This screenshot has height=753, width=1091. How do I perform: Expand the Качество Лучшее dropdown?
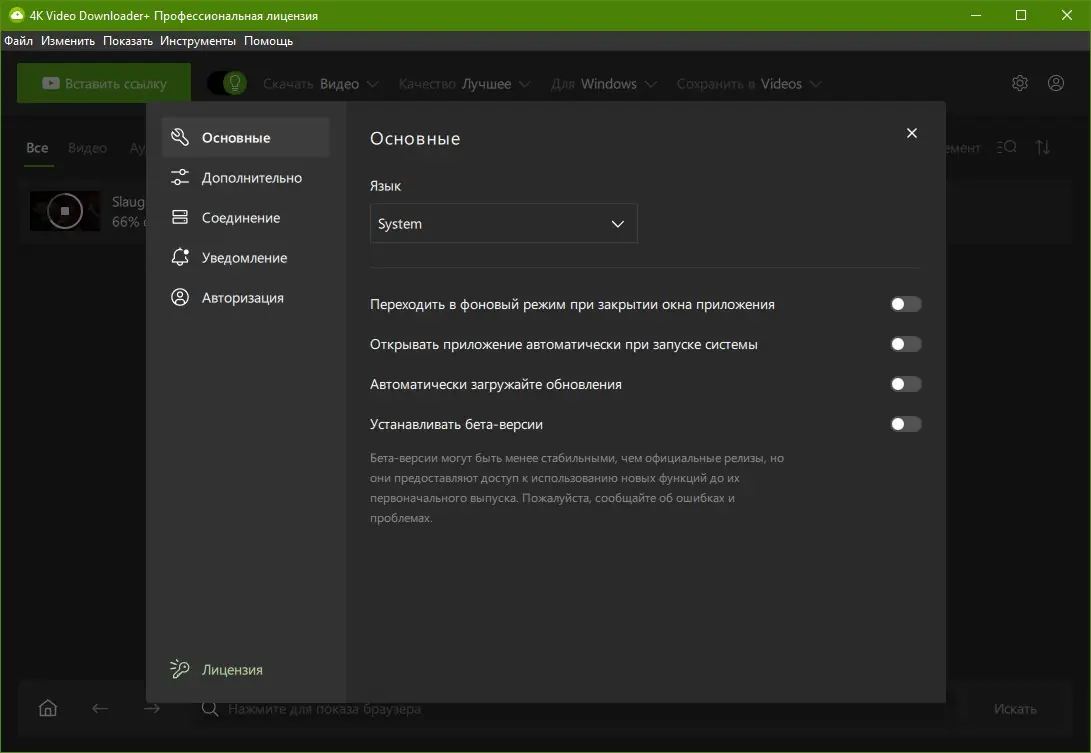point(464,84)
